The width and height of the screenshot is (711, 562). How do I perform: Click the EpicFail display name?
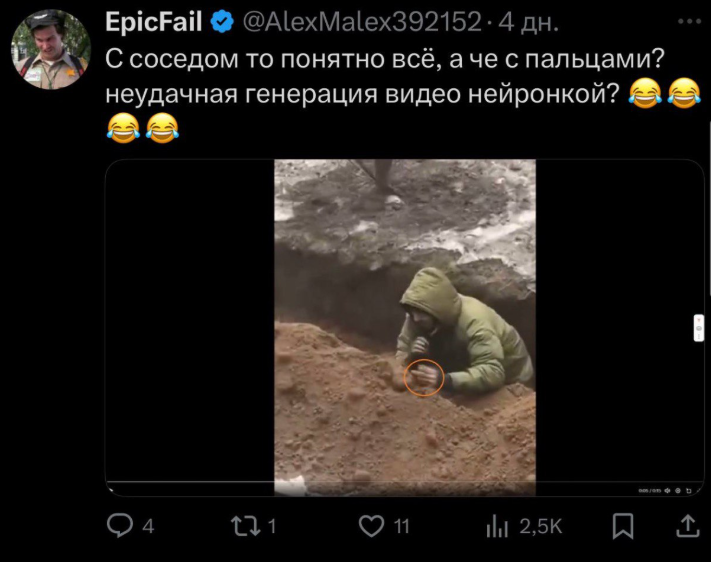153,21
